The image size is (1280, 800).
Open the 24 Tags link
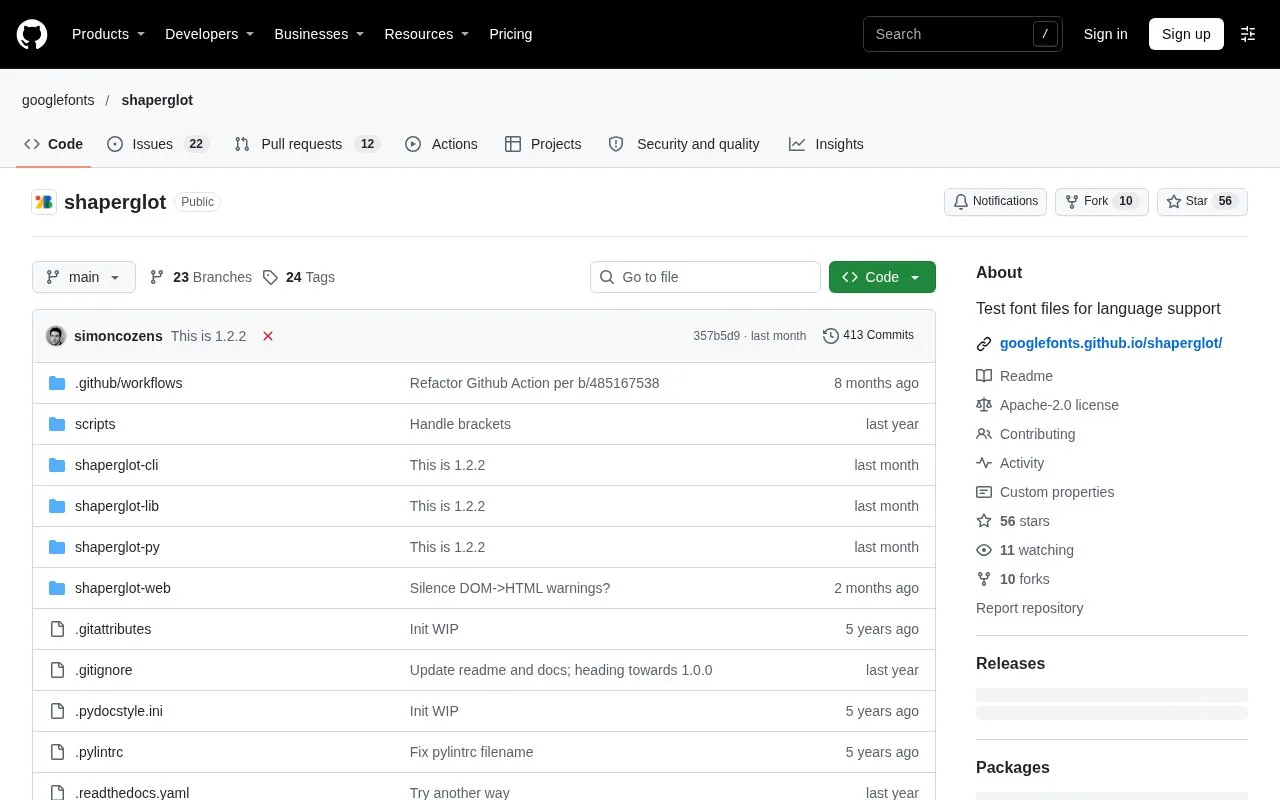click(299, 277)
